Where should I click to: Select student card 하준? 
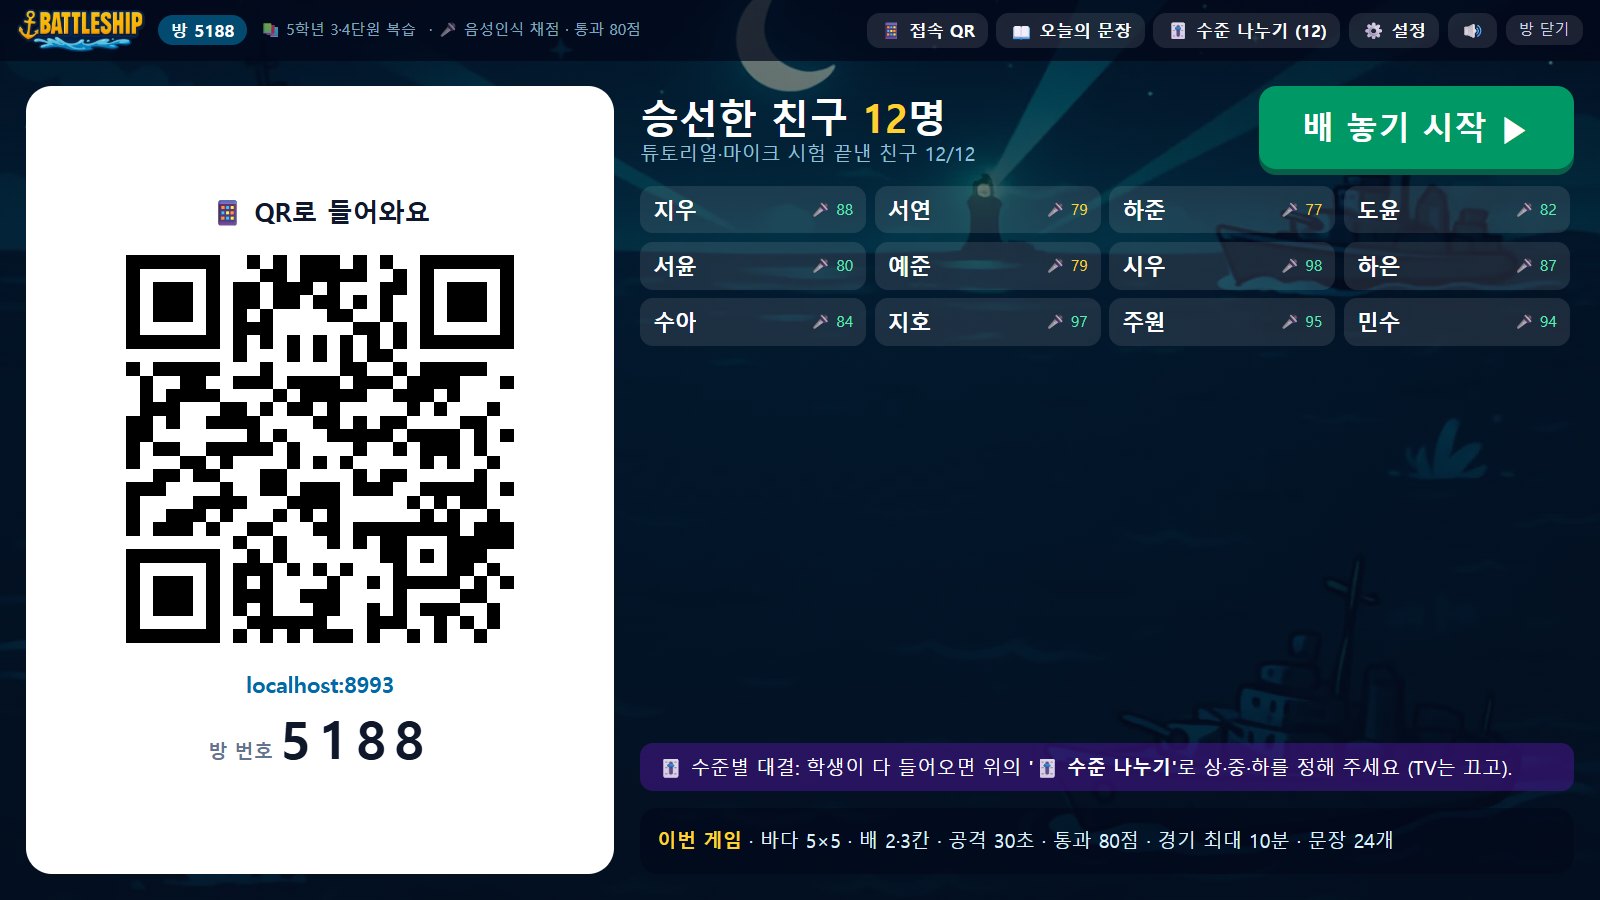click(x=1222, y=210)
